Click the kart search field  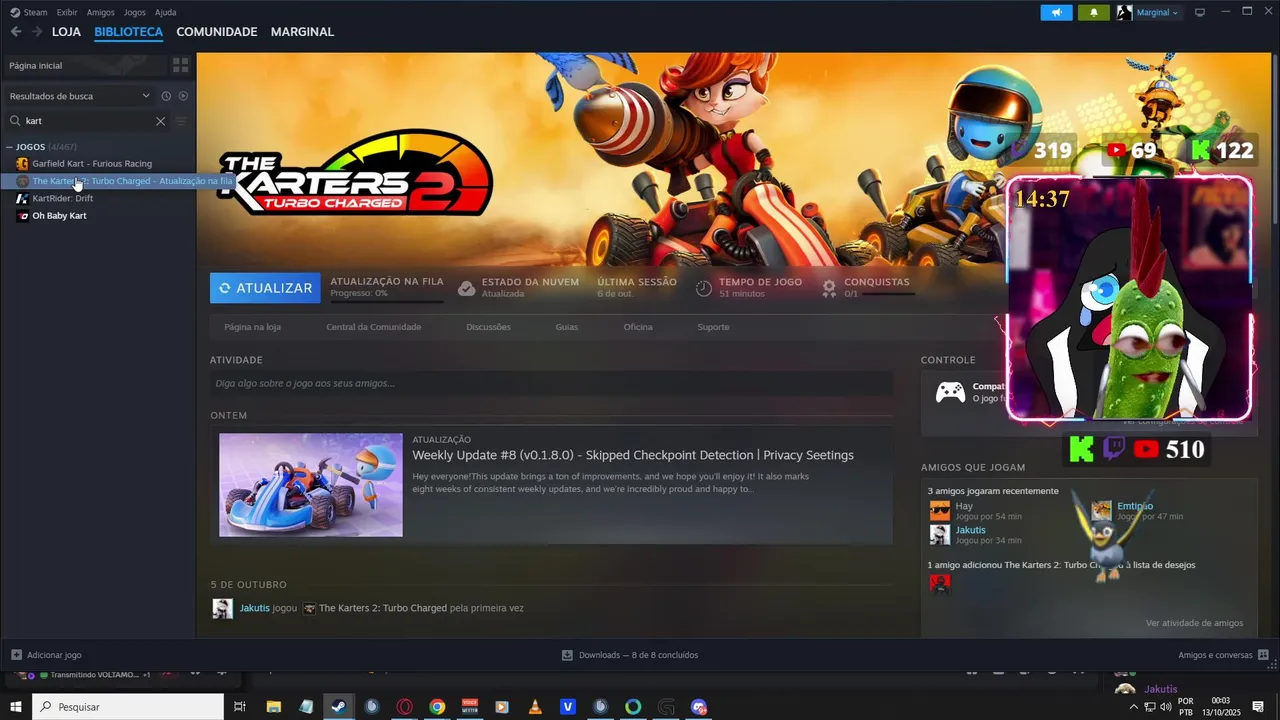tap(87, 121)
